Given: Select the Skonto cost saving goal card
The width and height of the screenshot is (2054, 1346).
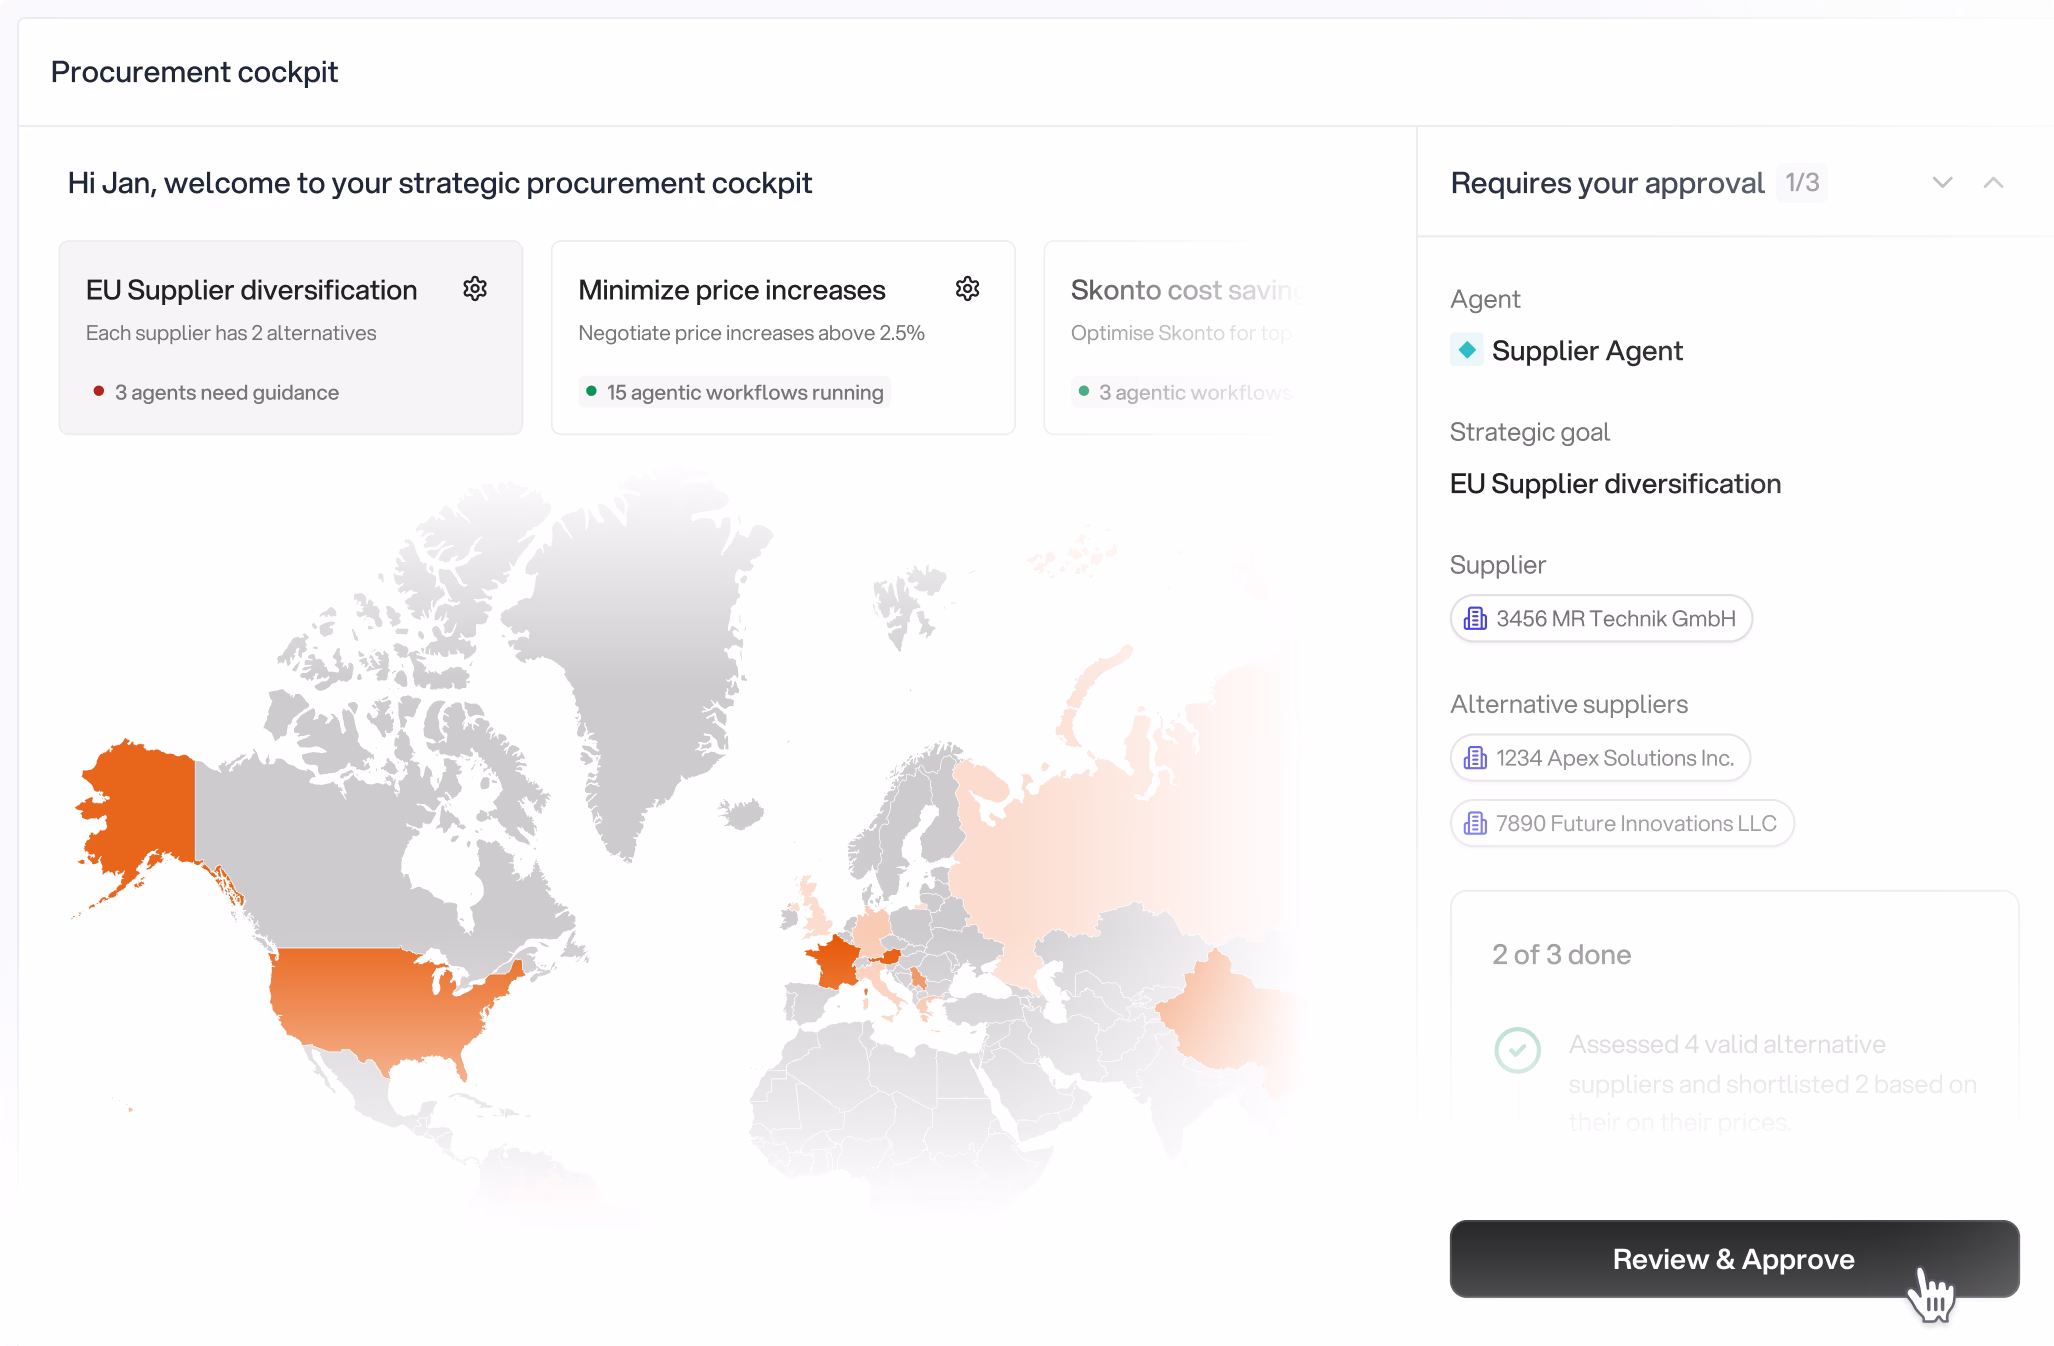Looking at the screenshot, I should click(1180, 337).
